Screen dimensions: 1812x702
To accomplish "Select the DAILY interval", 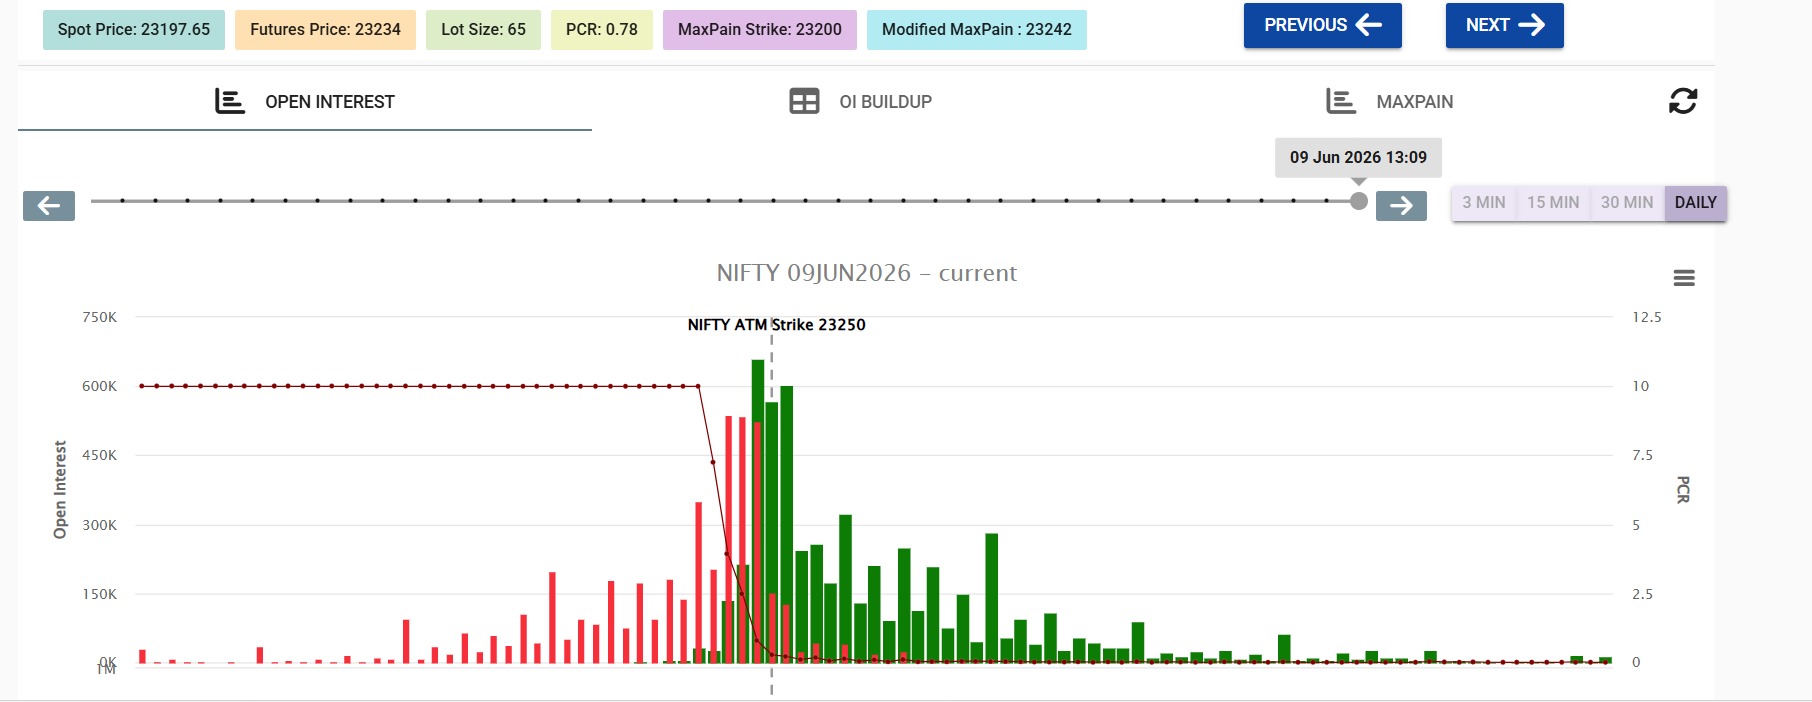I will [x=1695, y=203].
